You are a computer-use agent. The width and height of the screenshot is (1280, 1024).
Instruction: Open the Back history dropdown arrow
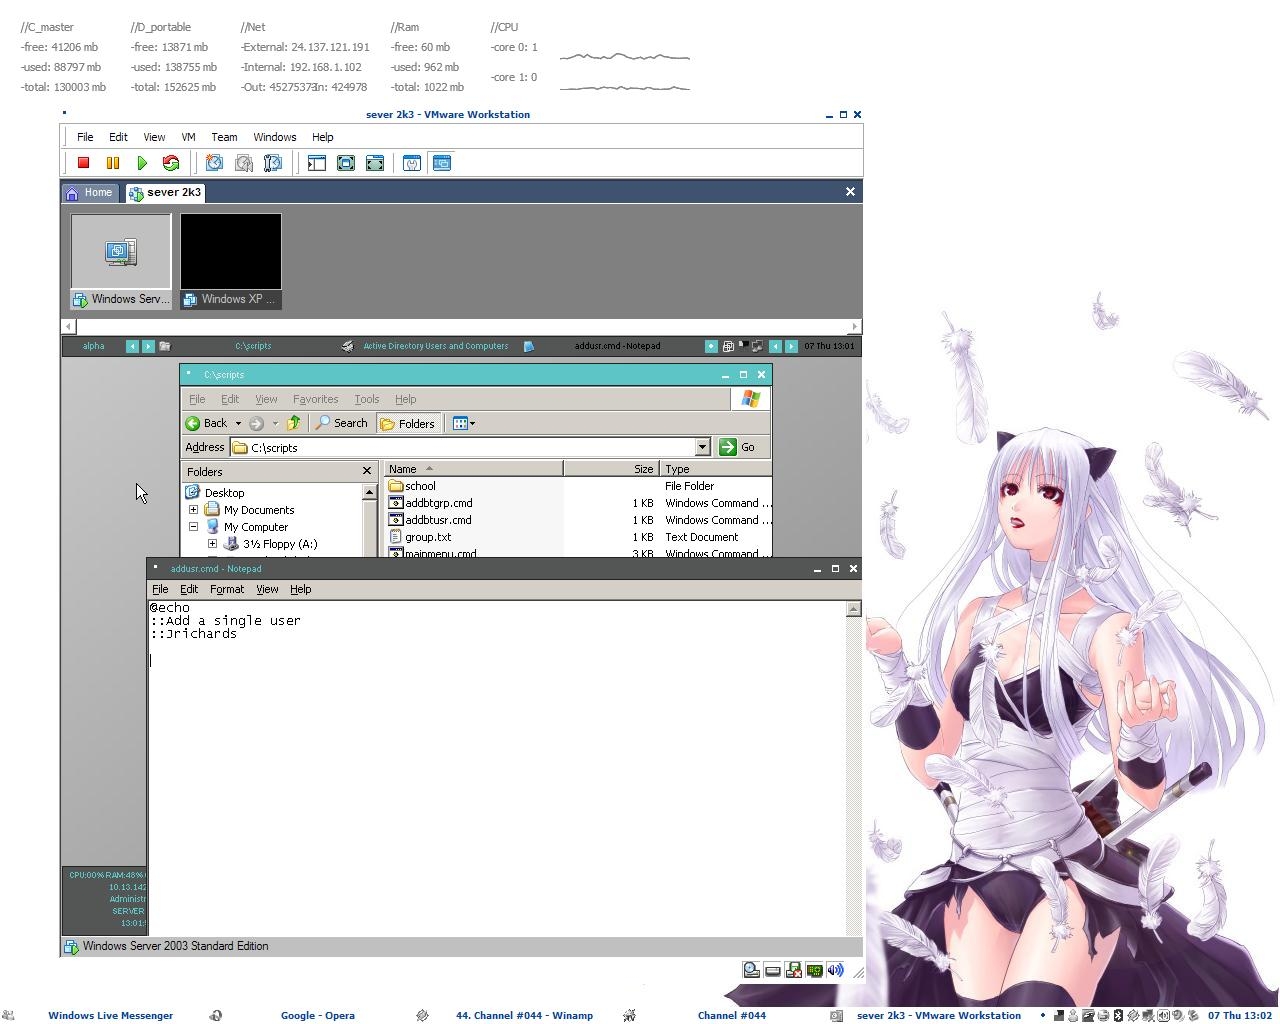coord(238,423)
